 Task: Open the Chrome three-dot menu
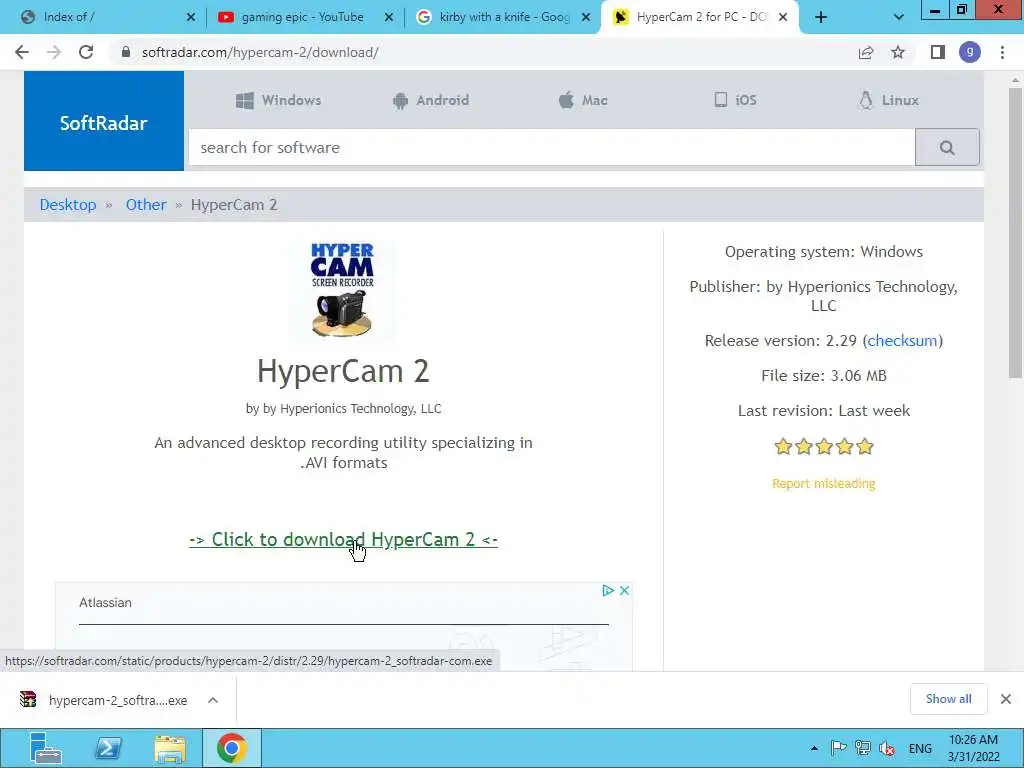[1002, 52]
